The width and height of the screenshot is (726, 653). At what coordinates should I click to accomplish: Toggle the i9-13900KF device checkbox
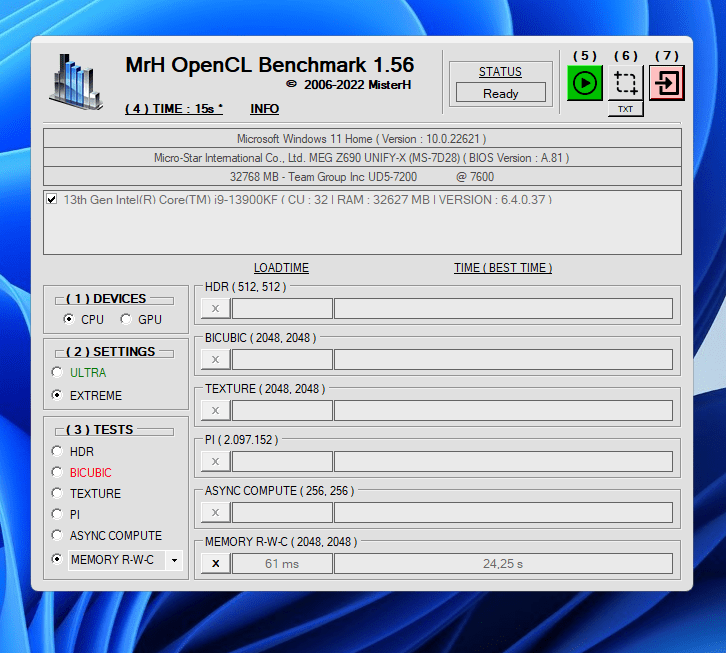[x=52, y=200]
